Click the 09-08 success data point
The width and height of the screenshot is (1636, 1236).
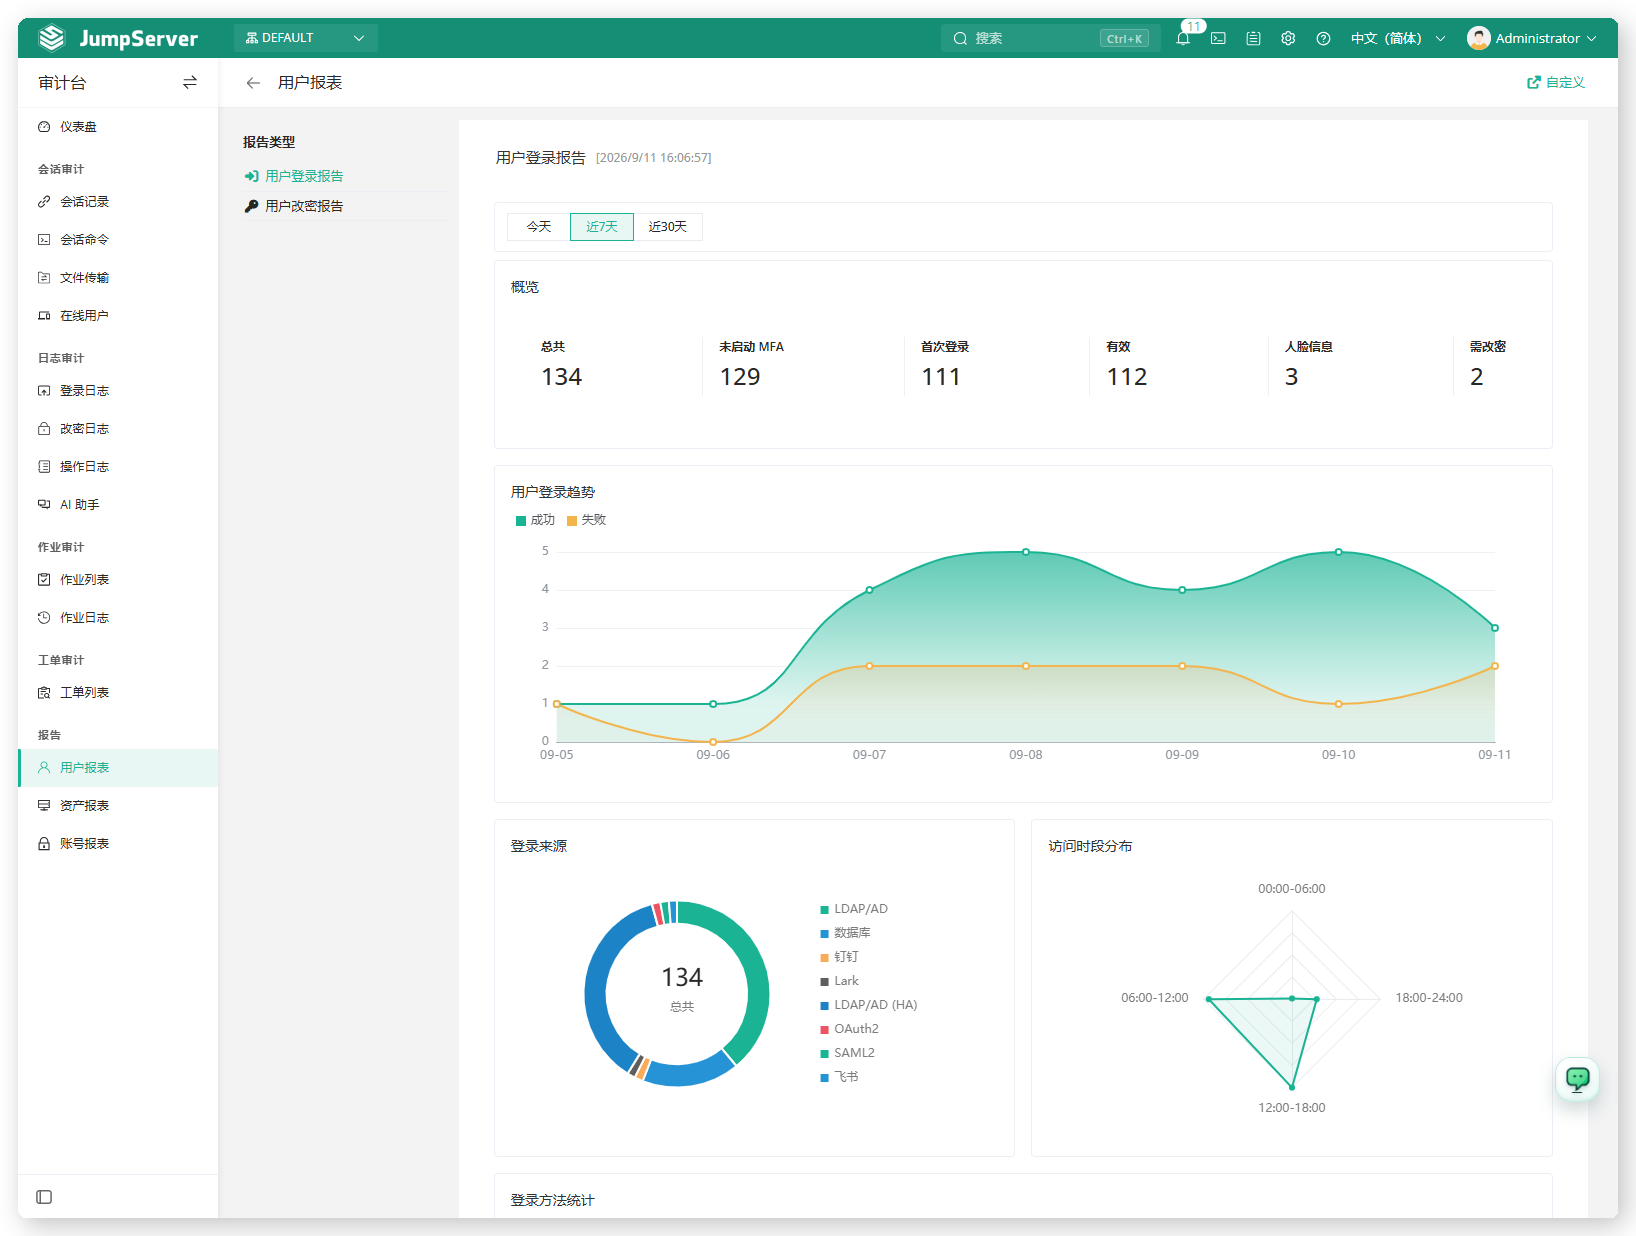coord(1026,552)
